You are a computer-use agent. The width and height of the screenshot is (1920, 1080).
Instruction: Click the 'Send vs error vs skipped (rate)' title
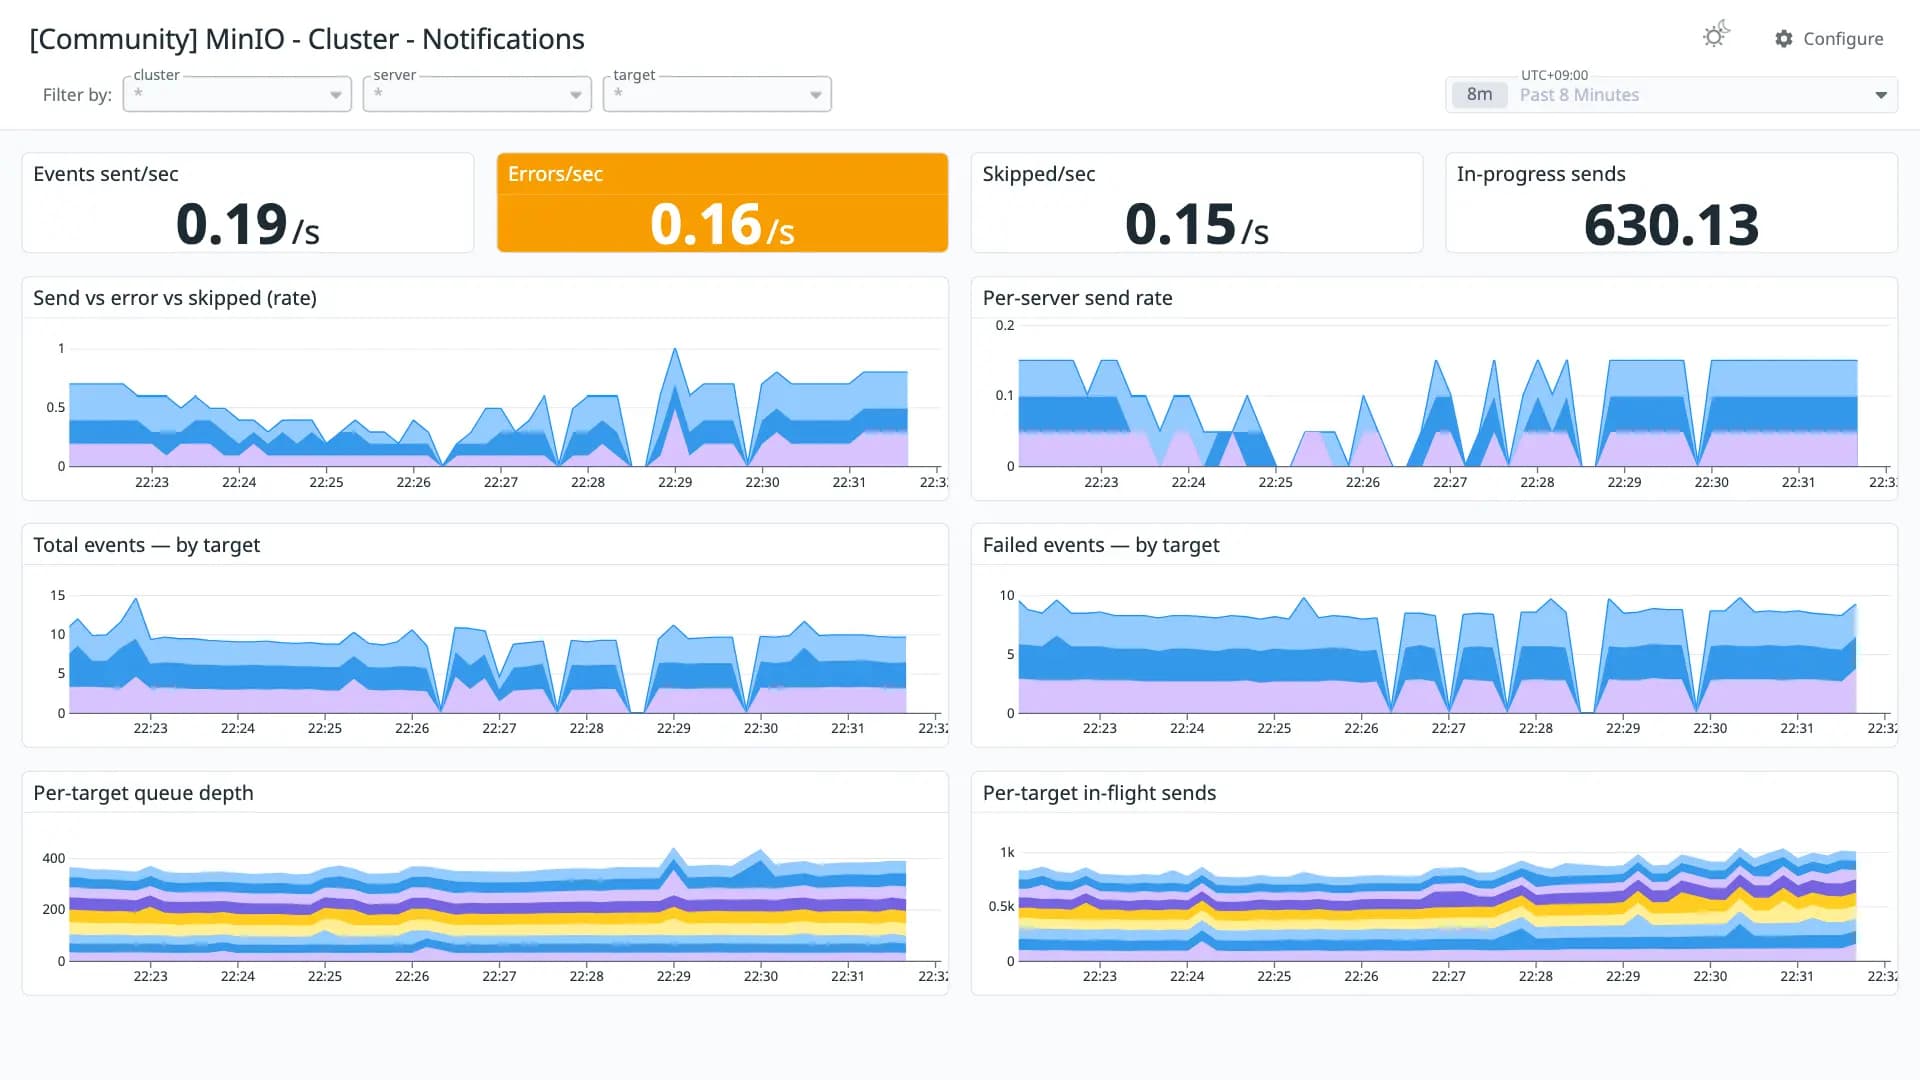click(x=175, y=298)
